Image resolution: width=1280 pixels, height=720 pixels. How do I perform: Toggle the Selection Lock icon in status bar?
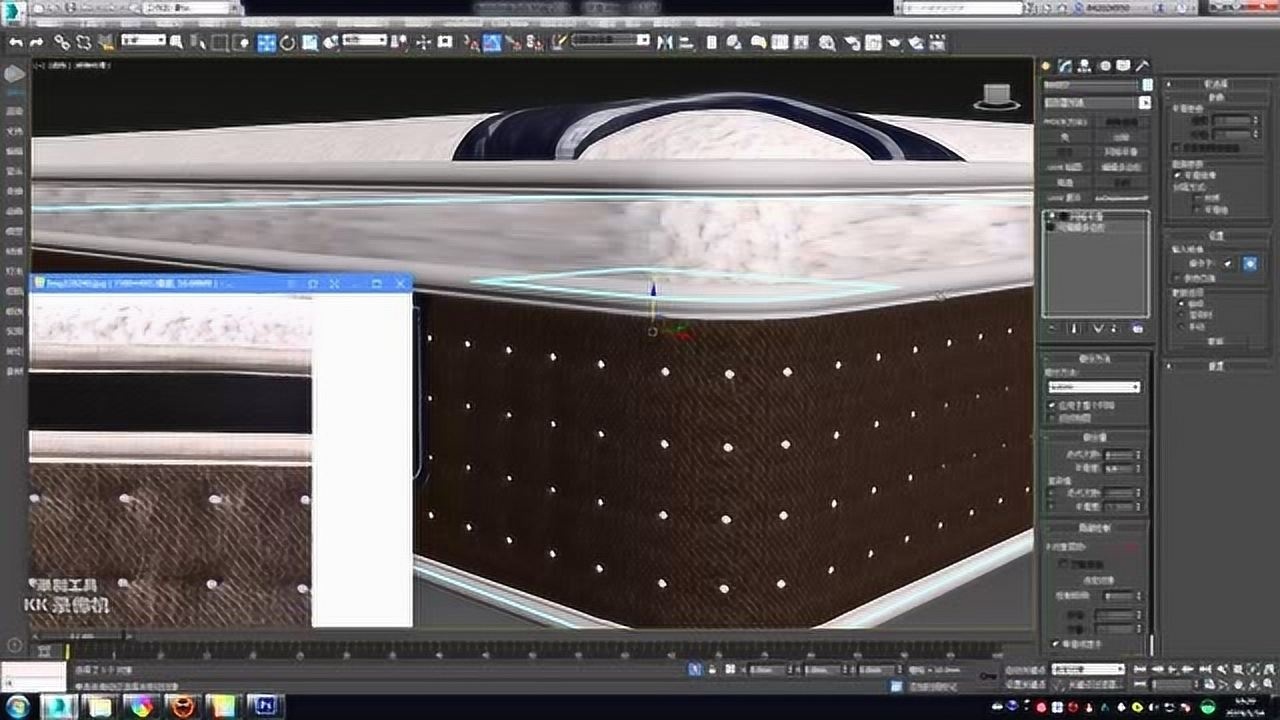[x=712, y=669]
